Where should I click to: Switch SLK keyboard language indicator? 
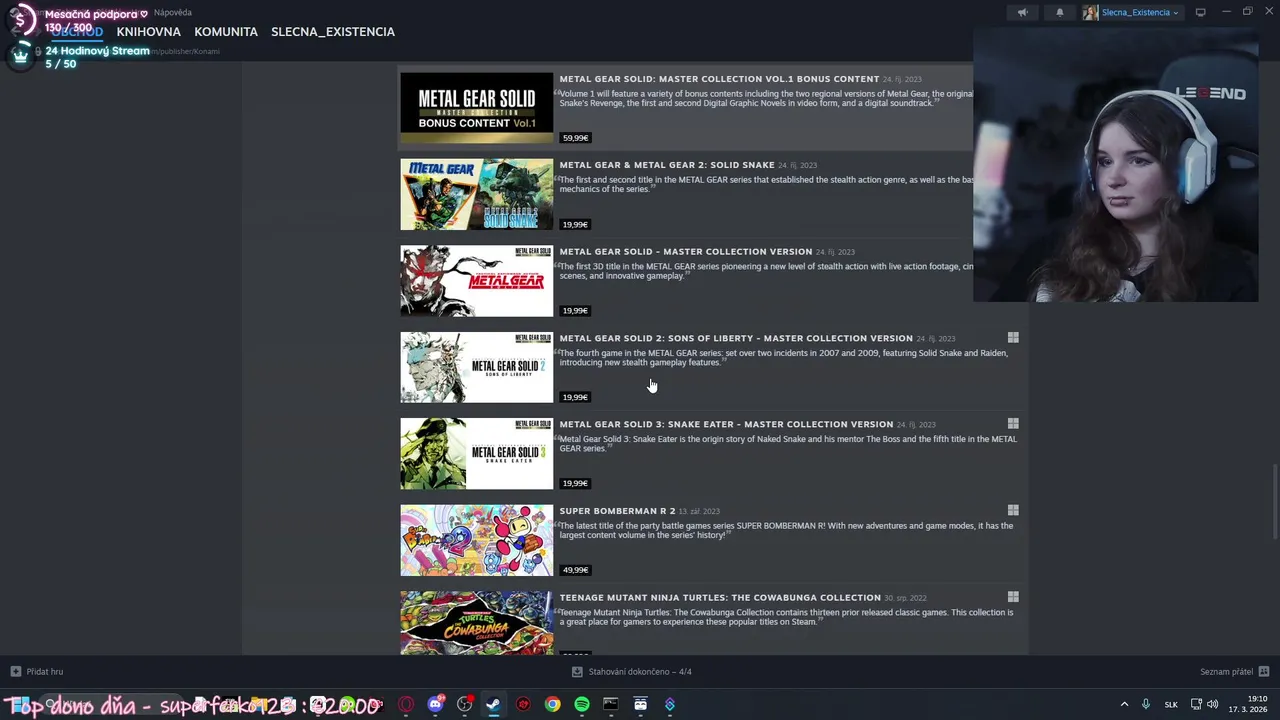[x=1171, y=704]
